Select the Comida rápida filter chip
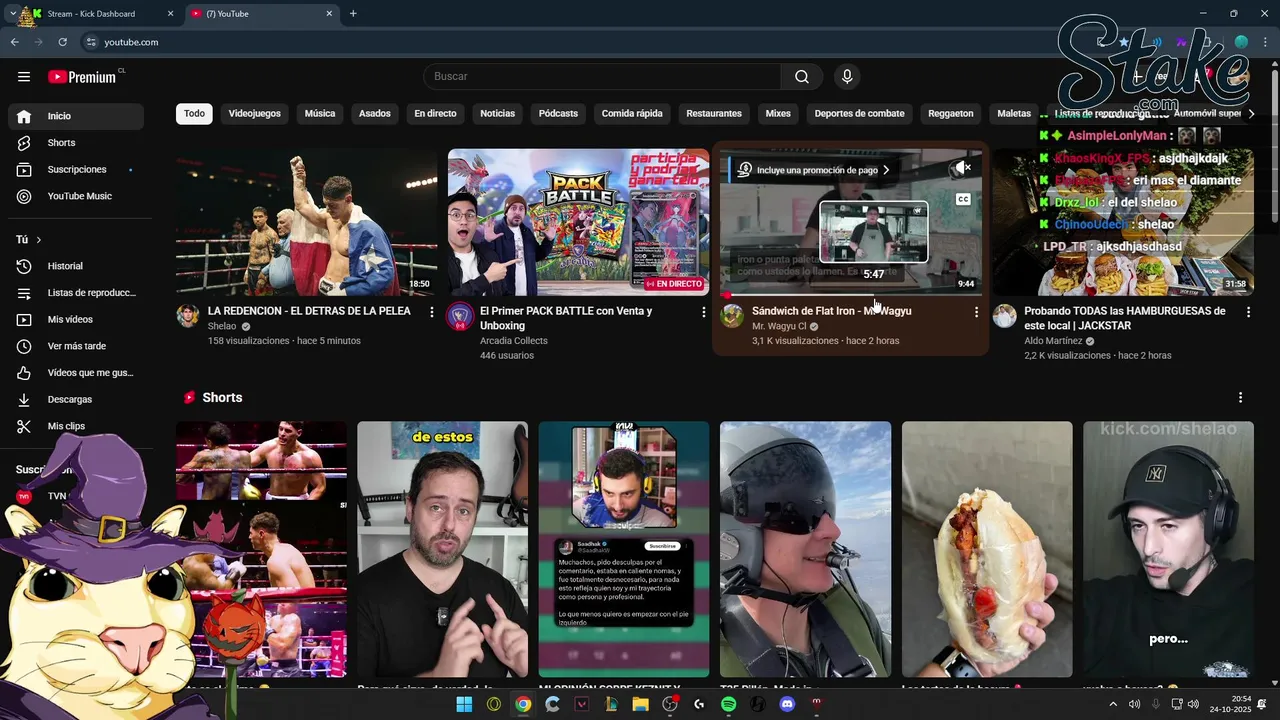Viewport: 1280px width, 720px height. (x=632, y=113)
